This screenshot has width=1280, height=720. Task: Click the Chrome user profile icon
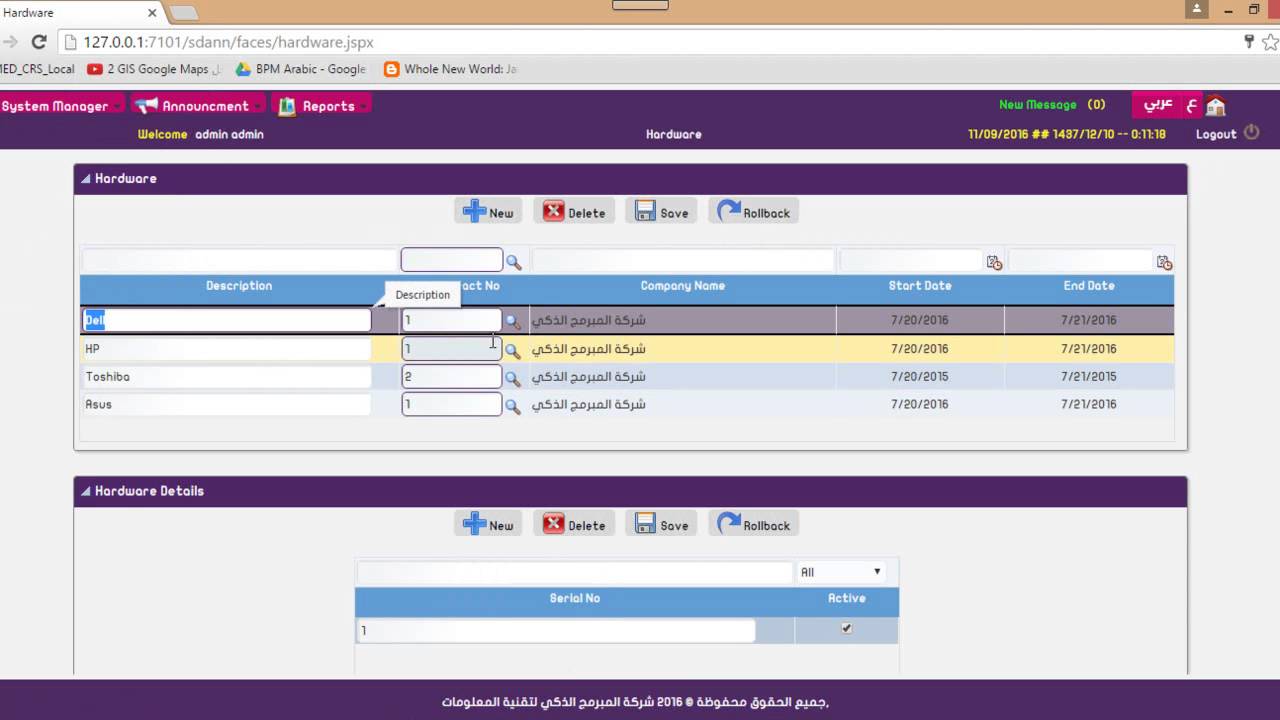click(1197, 9)
